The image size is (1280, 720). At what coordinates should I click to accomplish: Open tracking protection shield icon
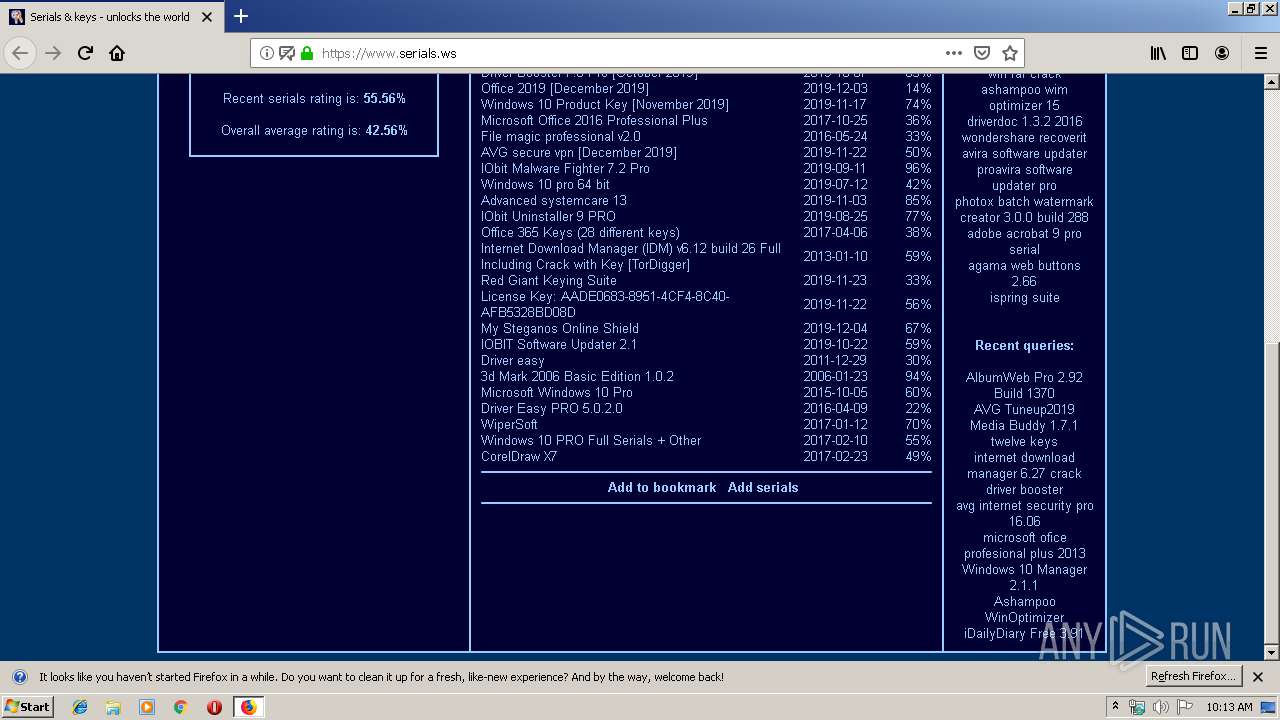[287, 53]
